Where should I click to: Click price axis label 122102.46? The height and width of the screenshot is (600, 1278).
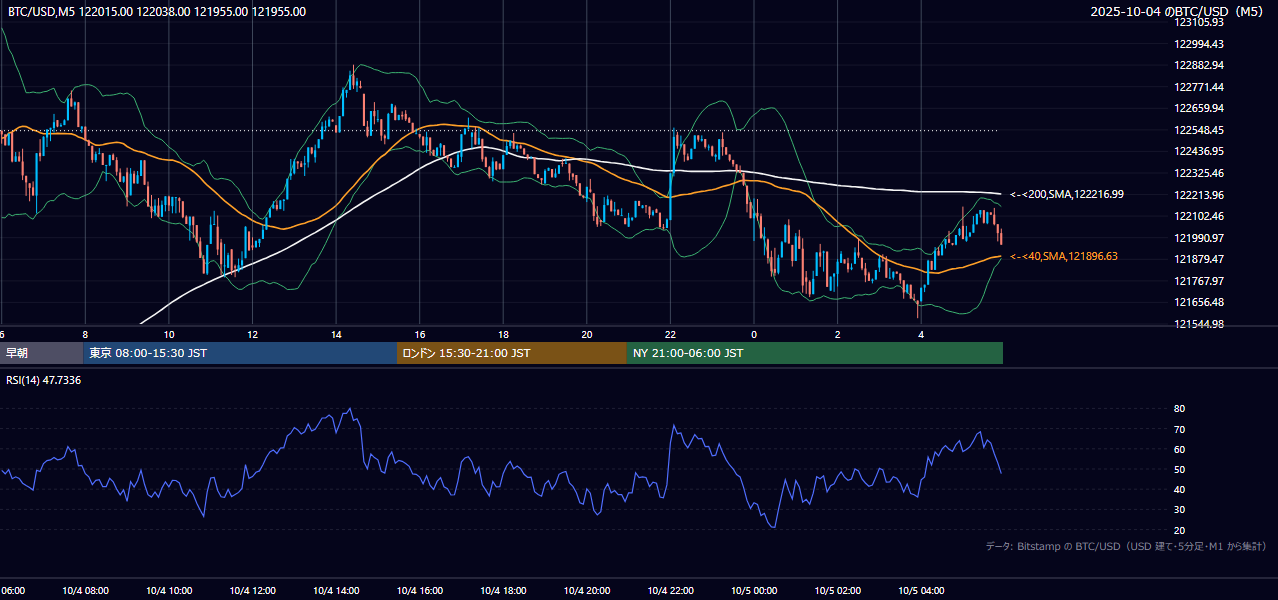[1199, 216]
